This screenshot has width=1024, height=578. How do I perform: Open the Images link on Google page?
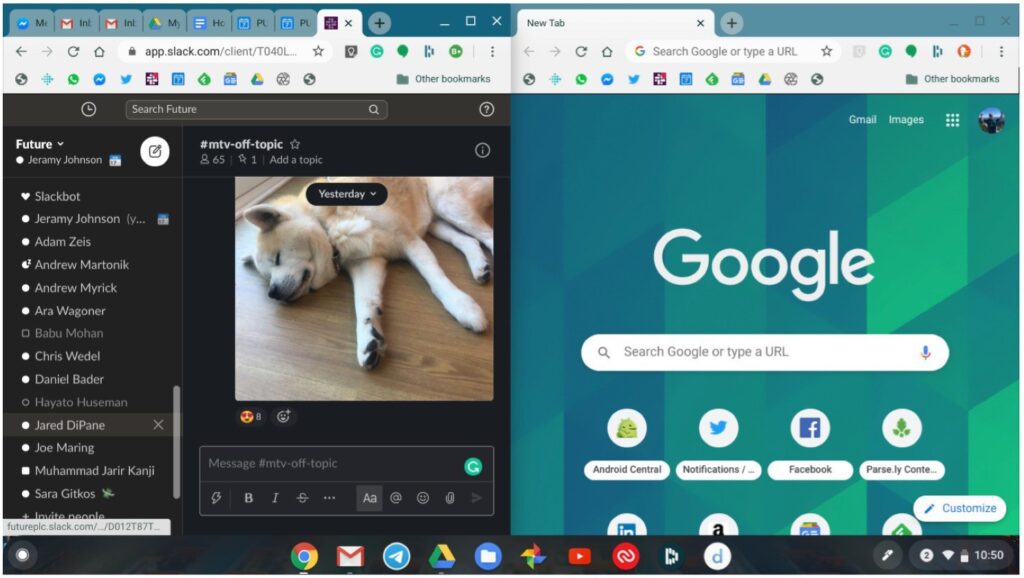(906, 120)
